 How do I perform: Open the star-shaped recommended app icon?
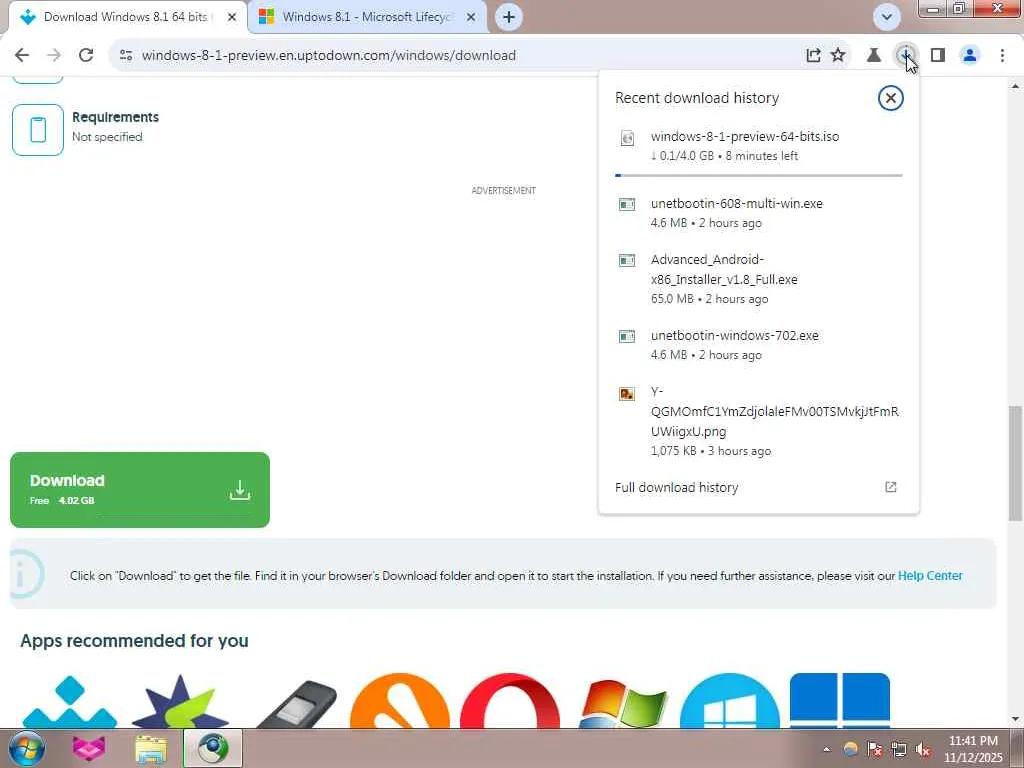point(180,702)
